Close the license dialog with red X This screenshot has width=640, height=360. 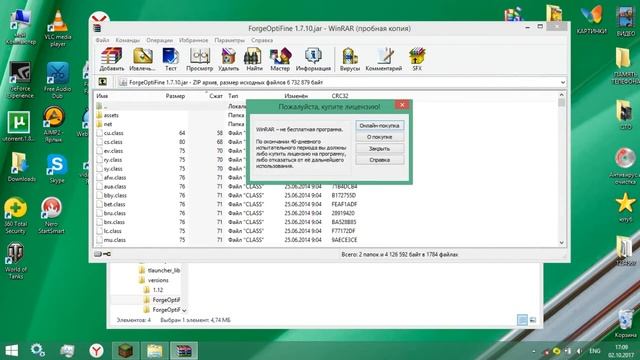coord(402,105)
